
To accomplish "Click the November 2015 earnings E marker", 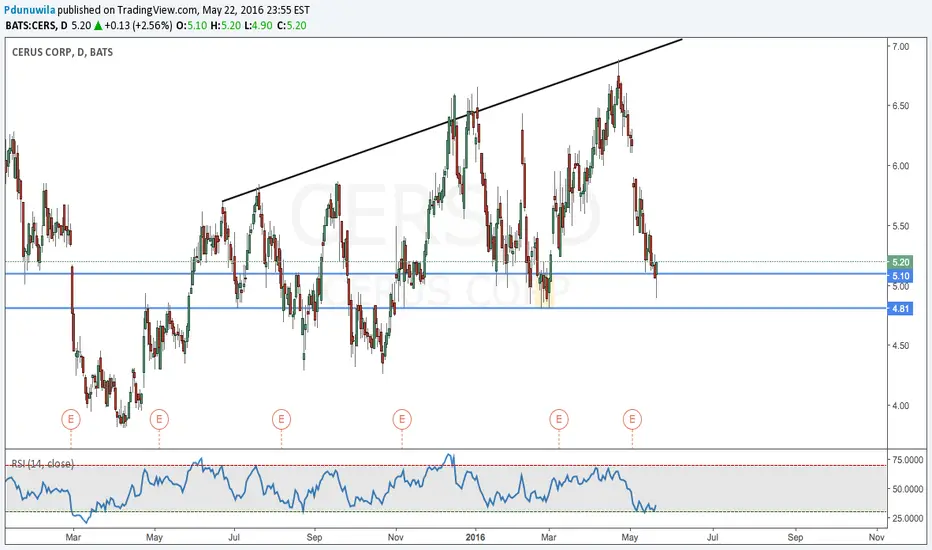I will click(402, 419).
